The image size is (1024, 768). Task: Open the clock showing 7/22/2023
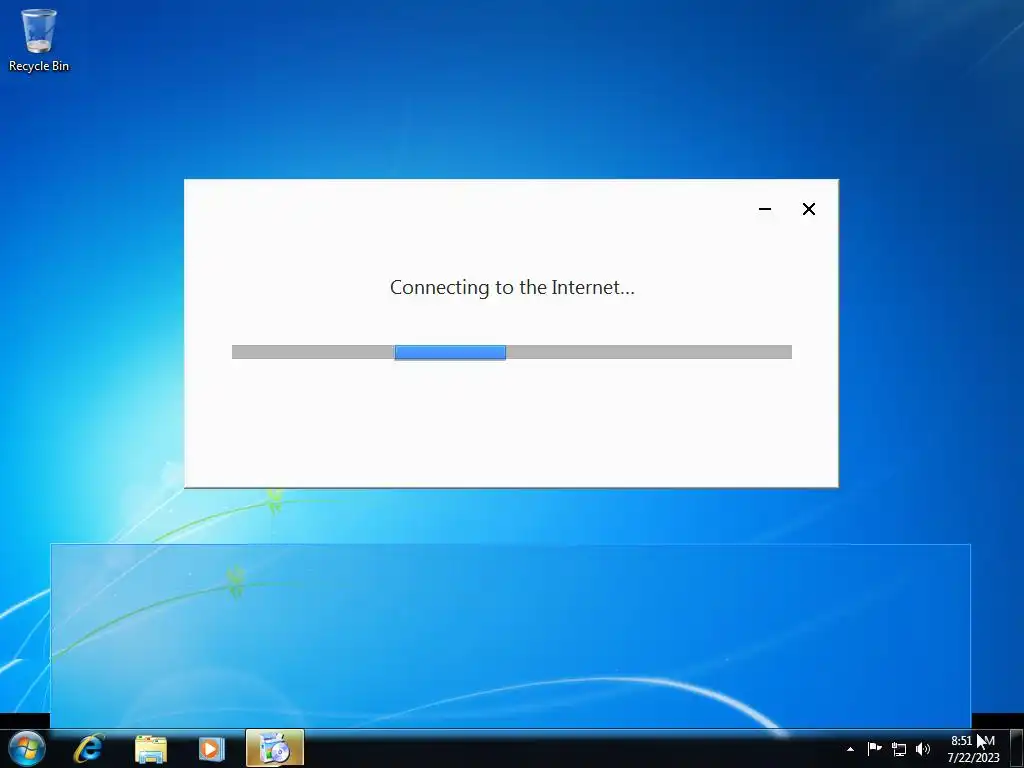point(973,749)
